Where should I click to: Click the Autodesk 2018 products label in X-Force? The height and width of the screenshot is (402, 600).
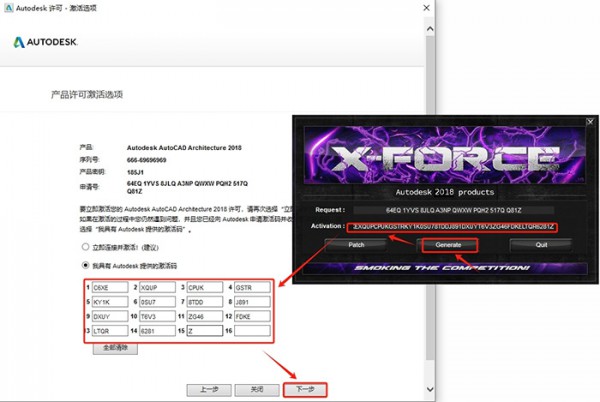(x=445, y=192)
